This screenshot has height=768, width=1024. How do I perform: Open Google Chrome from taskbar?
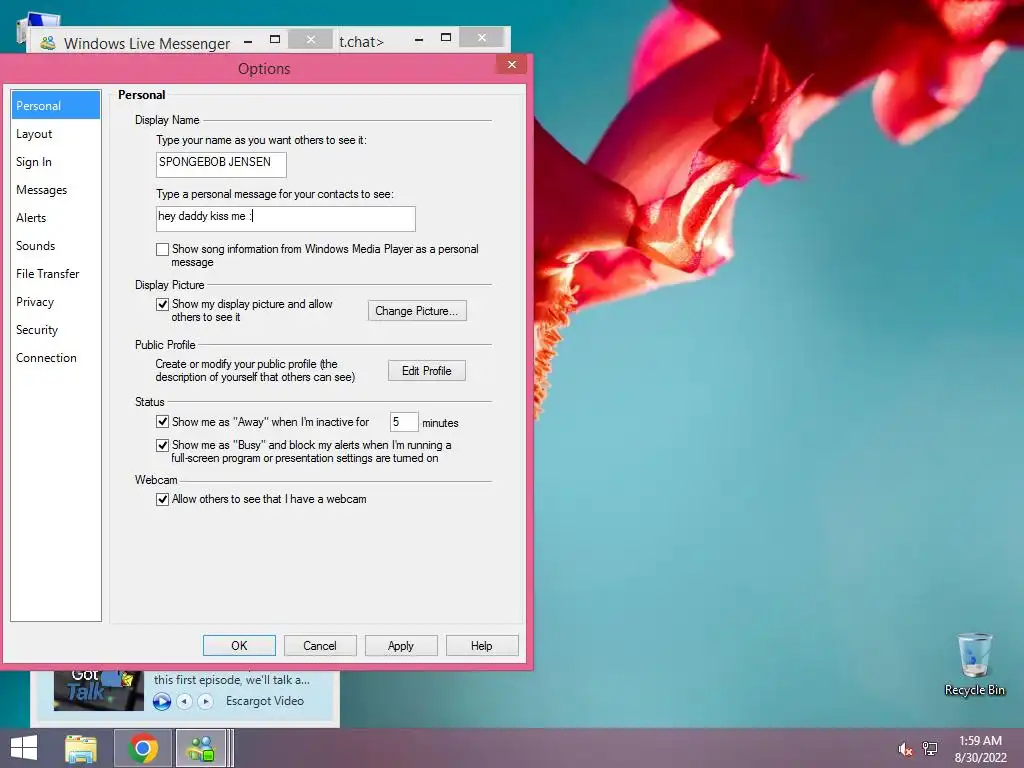click(x=143, y=748)
